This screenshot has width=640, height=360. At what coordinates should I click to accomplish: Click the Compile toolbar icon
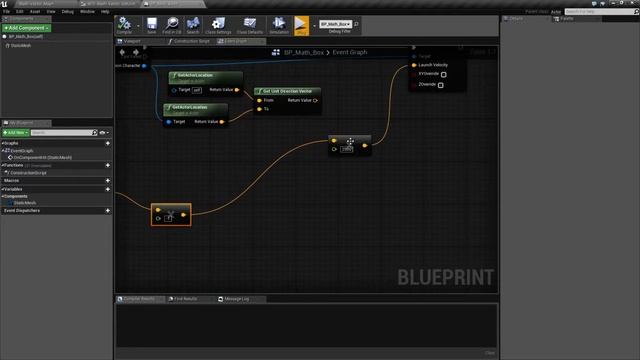(x=124, y=25)
